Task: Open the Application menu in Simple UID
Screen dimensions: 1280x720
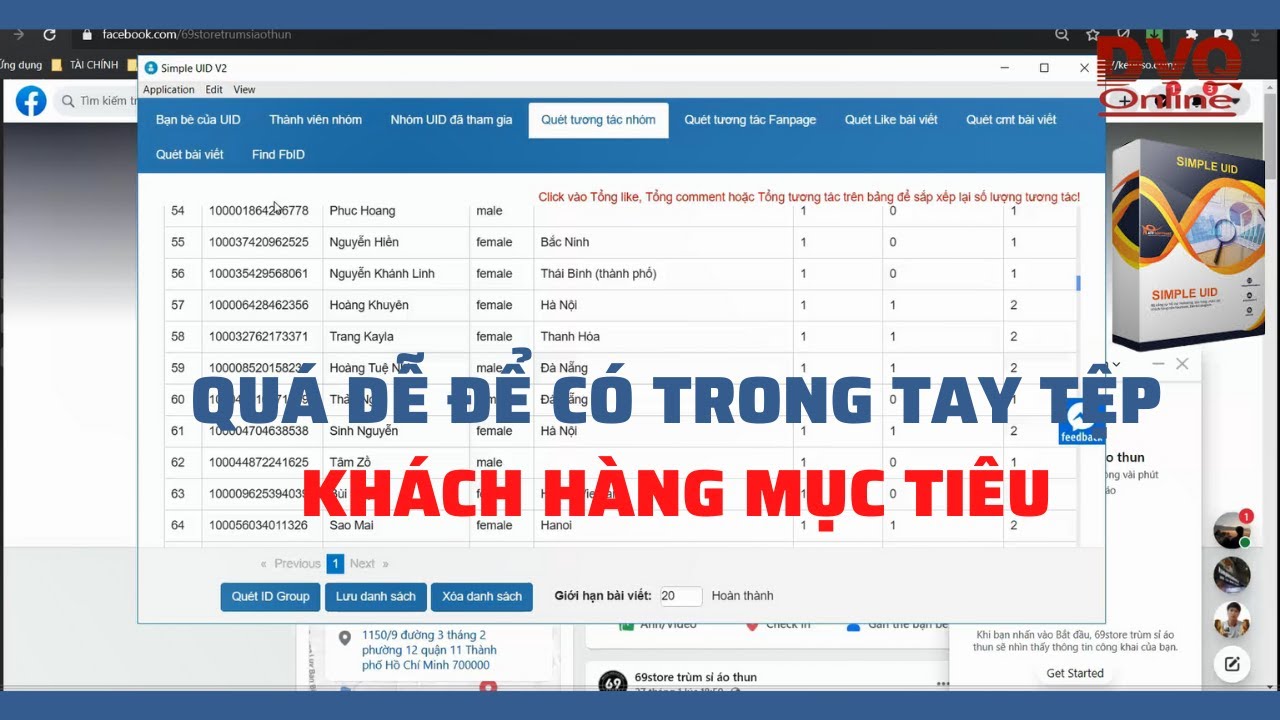Action: click(x=169, y=89)
